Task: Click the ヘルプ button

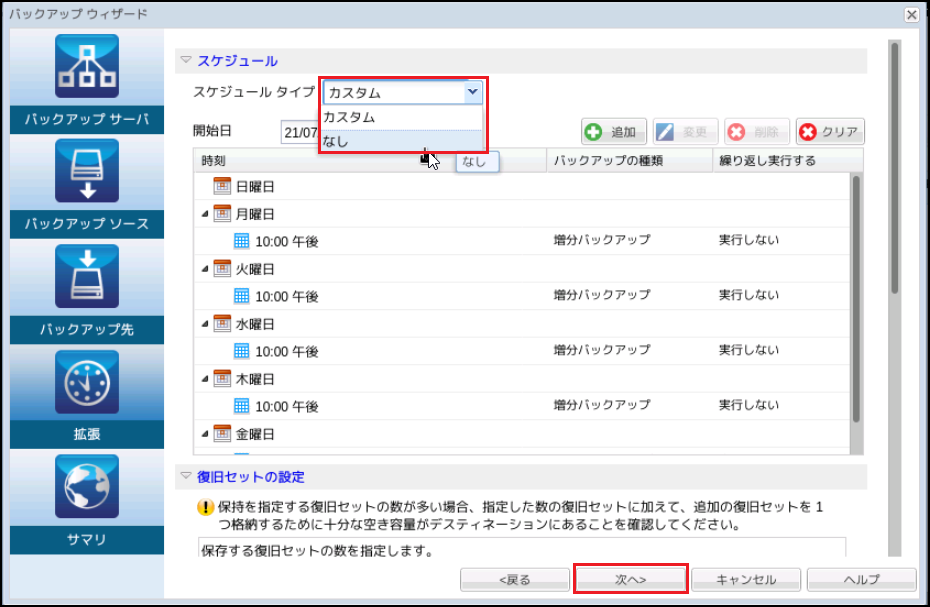Action: pos(862,579)
